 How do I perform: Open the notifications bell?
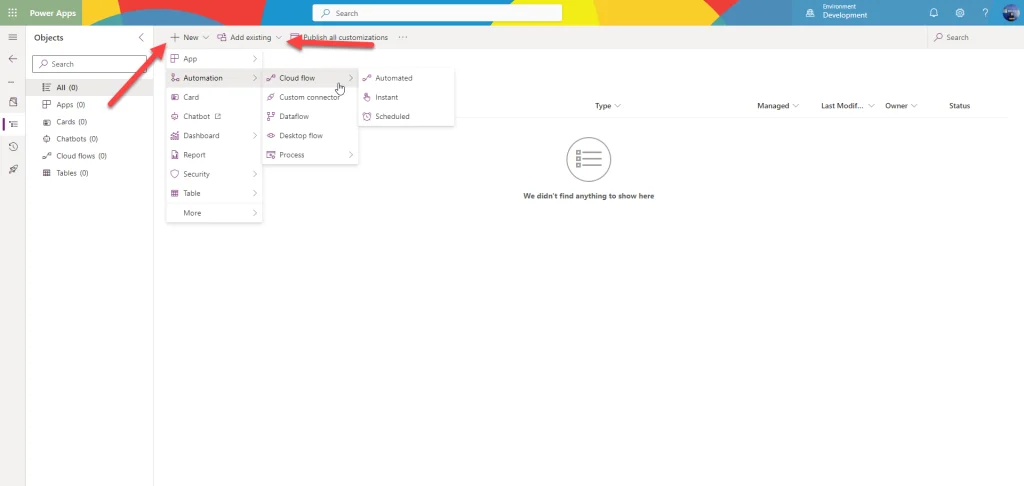934,13
